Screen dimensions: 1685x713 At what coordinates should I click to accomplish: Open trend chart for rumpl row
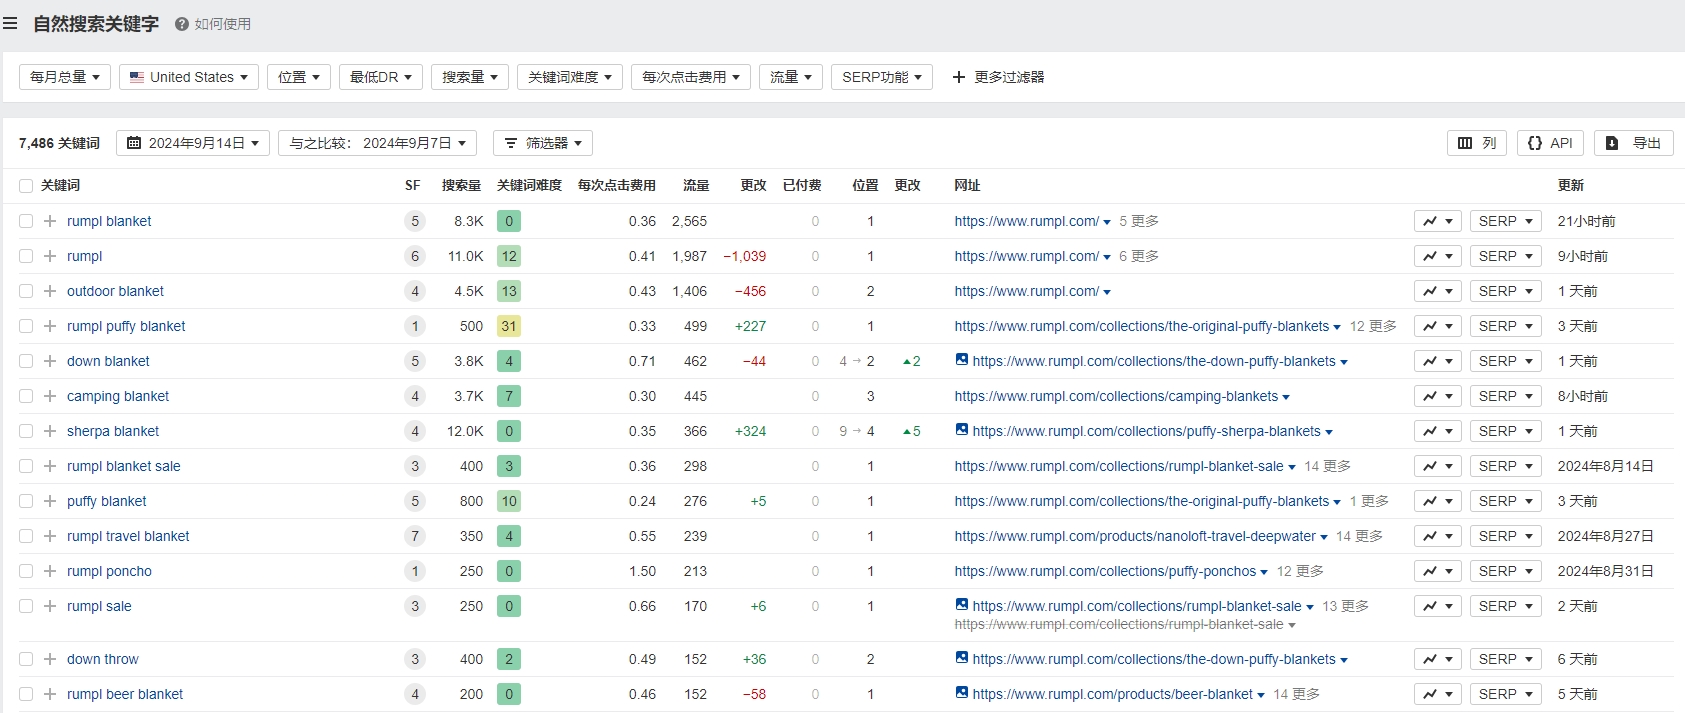coord(1438,256)
